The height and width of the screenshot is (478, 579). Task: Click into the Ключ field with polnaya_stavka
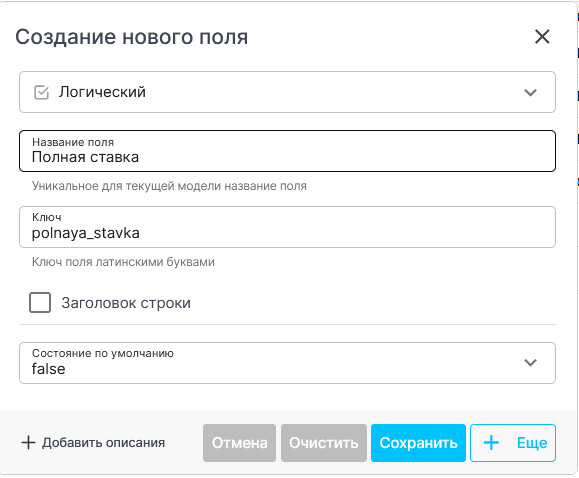[287, 227]
